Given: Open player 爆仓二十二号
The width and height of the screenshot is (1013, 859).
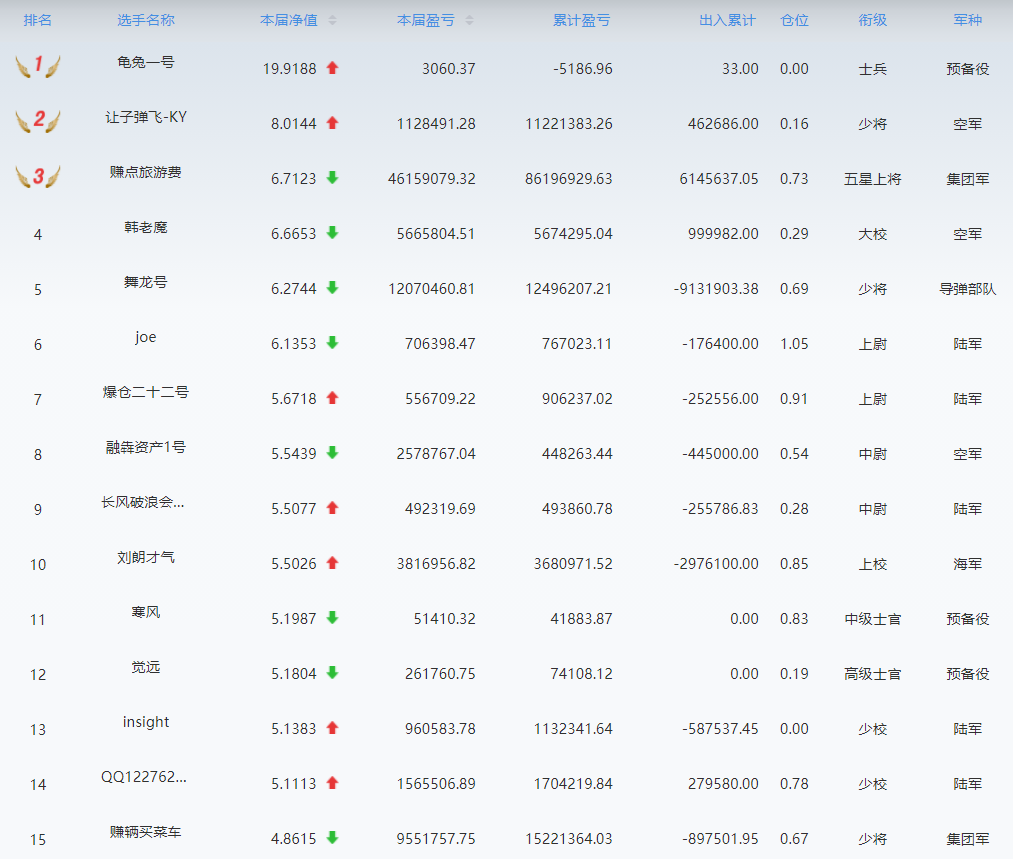Looking at the screenshot, I should [146, 392].
